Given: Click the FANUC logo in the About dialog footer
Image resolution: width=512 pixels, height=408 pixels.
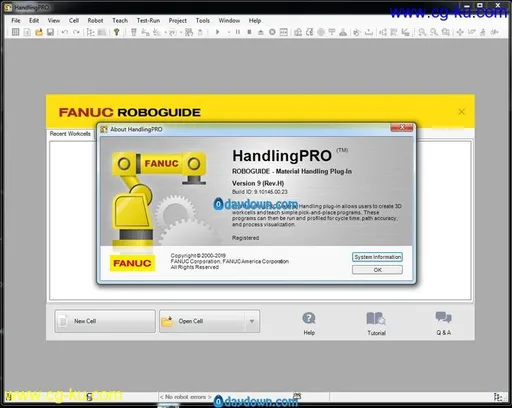Looking at the screenshot, I should pyautogui.click(x=132, y=263).
